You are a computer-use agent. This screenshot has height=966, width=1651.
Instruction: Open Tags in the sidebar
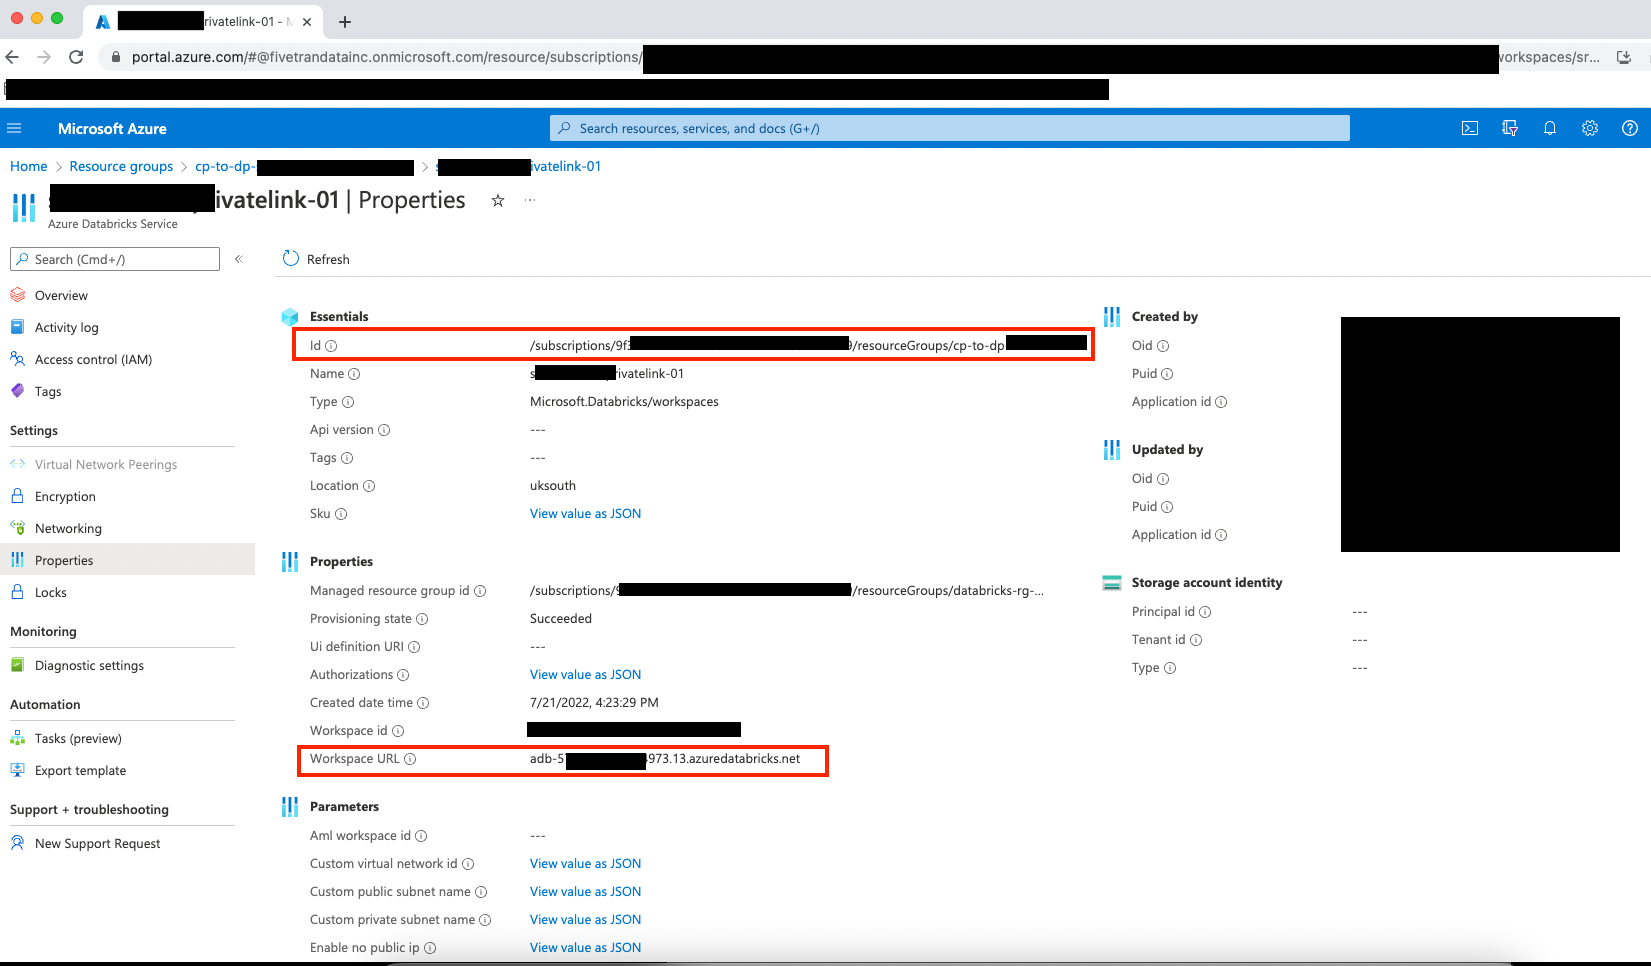48,391
